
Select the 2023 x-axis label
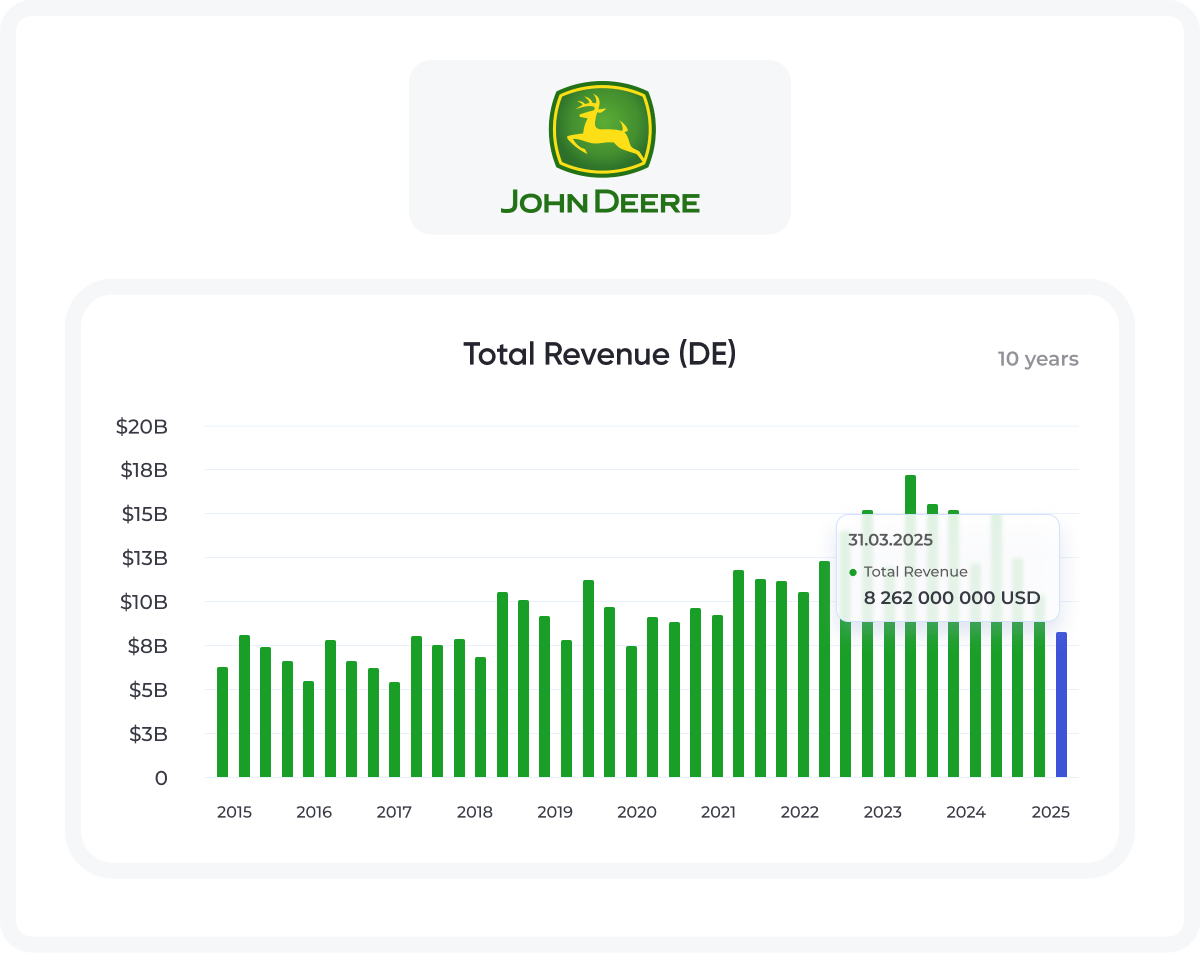tap(883, 812)
